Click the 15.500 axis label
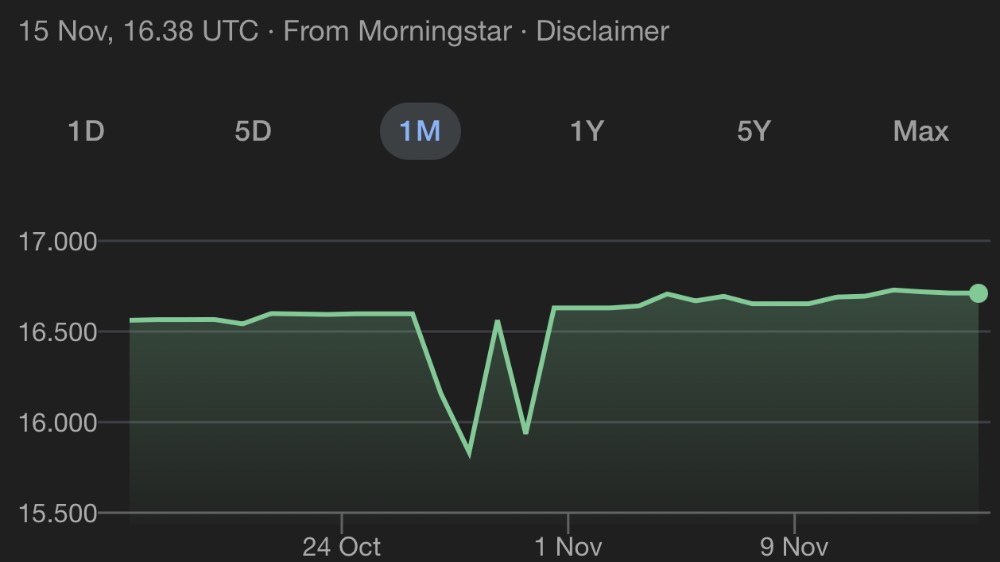 click(56, 513)
